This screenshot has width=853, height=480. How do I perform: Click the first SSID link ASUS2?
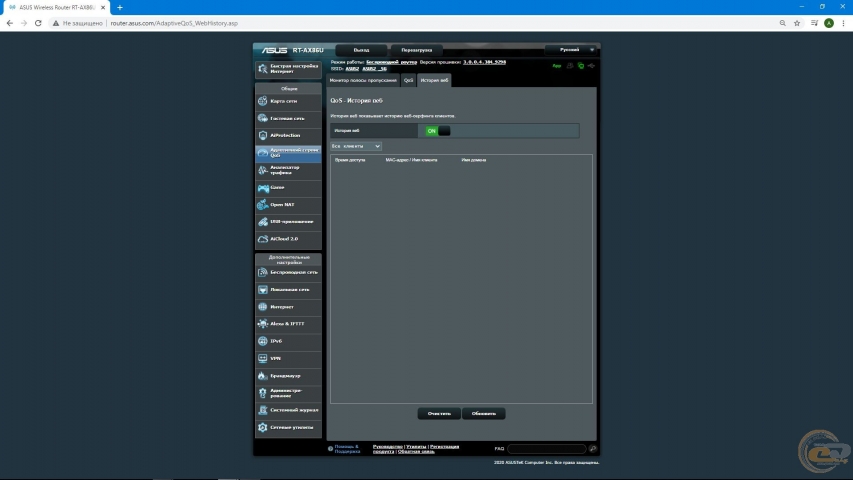tap(352, 69)
